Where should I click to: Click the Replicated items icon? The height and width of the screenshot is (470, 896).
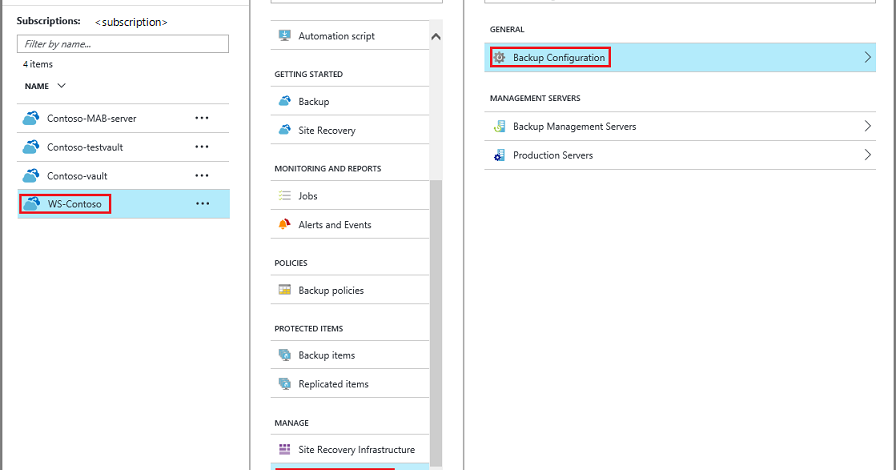pos(285,384)
